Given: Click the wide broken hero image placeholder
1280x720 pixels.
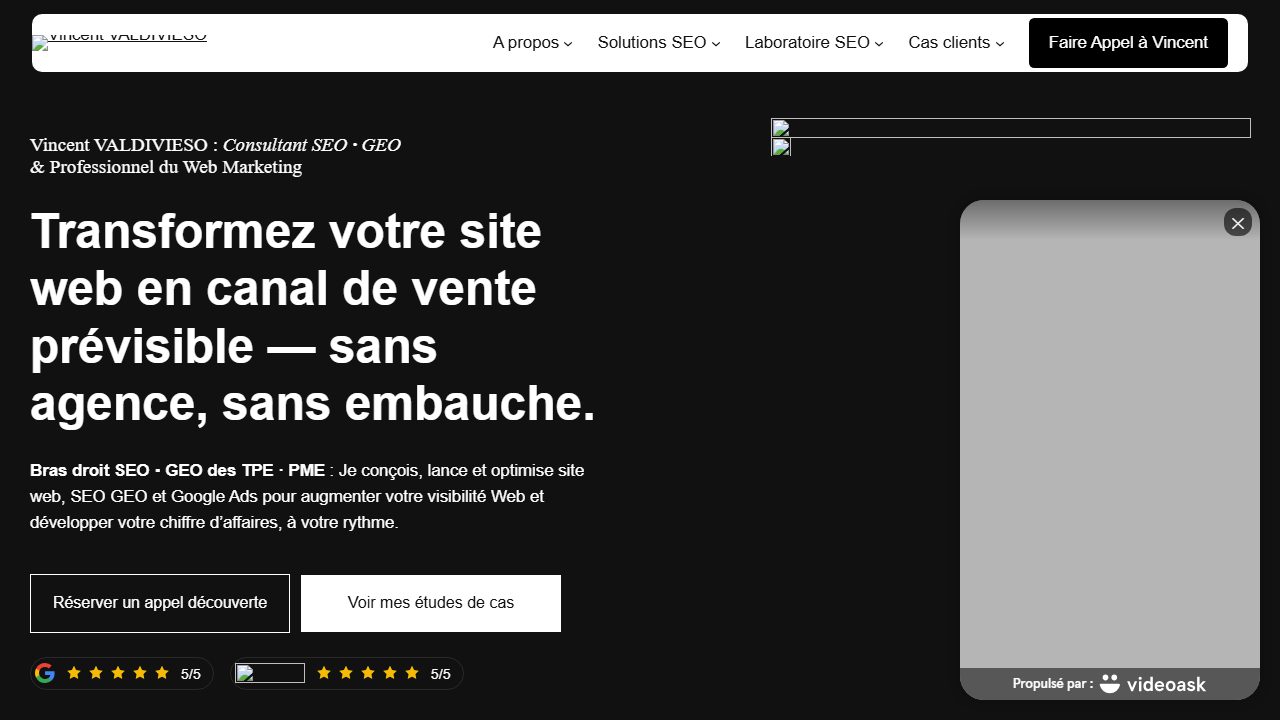Looking at the screenshot, I should [x=1011, y=128].
